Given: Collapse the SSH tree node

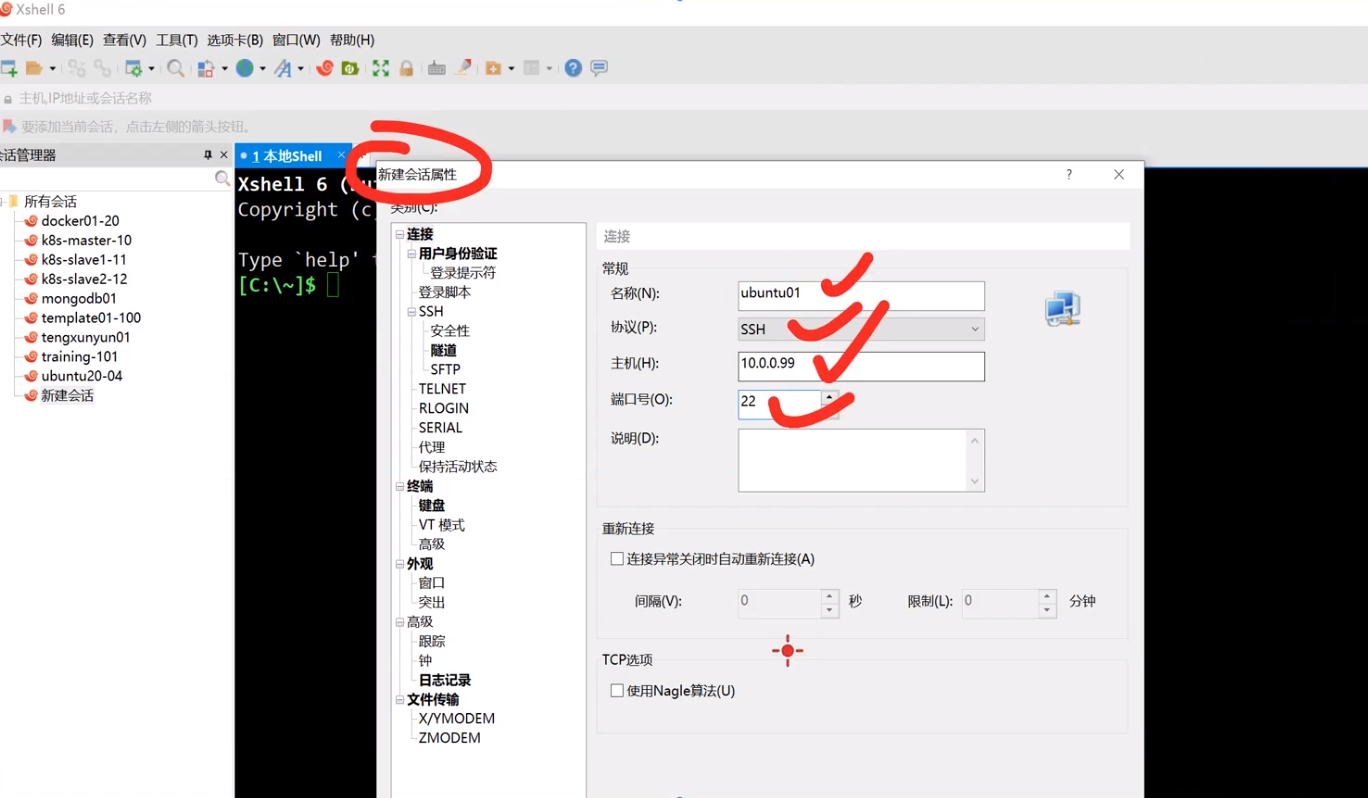Looking at the screenshot, I should tap(412, 312).
